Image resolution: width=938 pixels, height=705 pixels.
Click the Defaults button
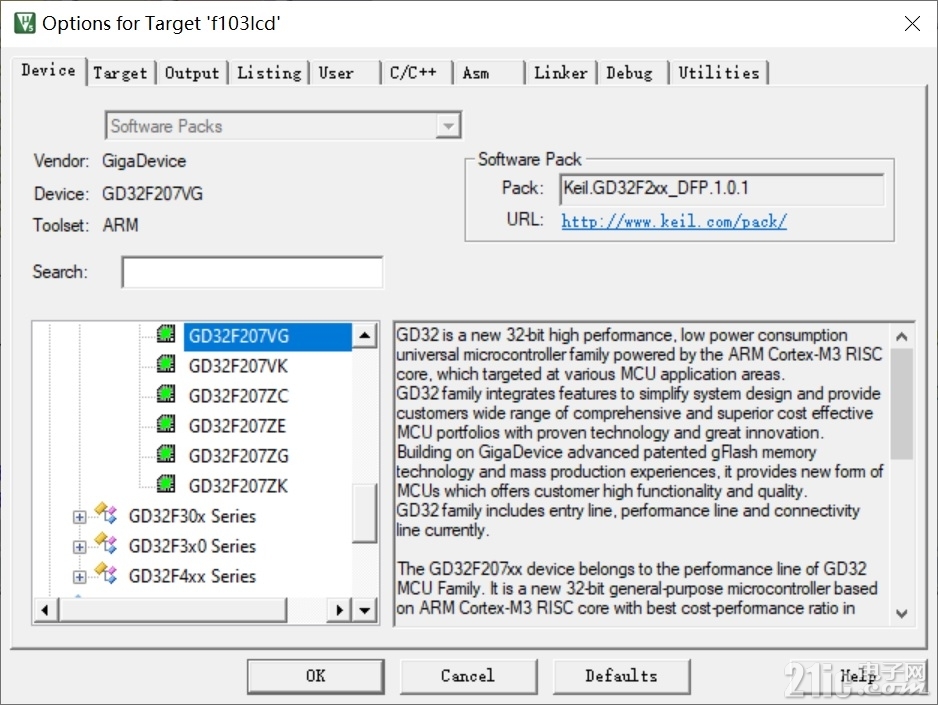(x=621, y=676)
